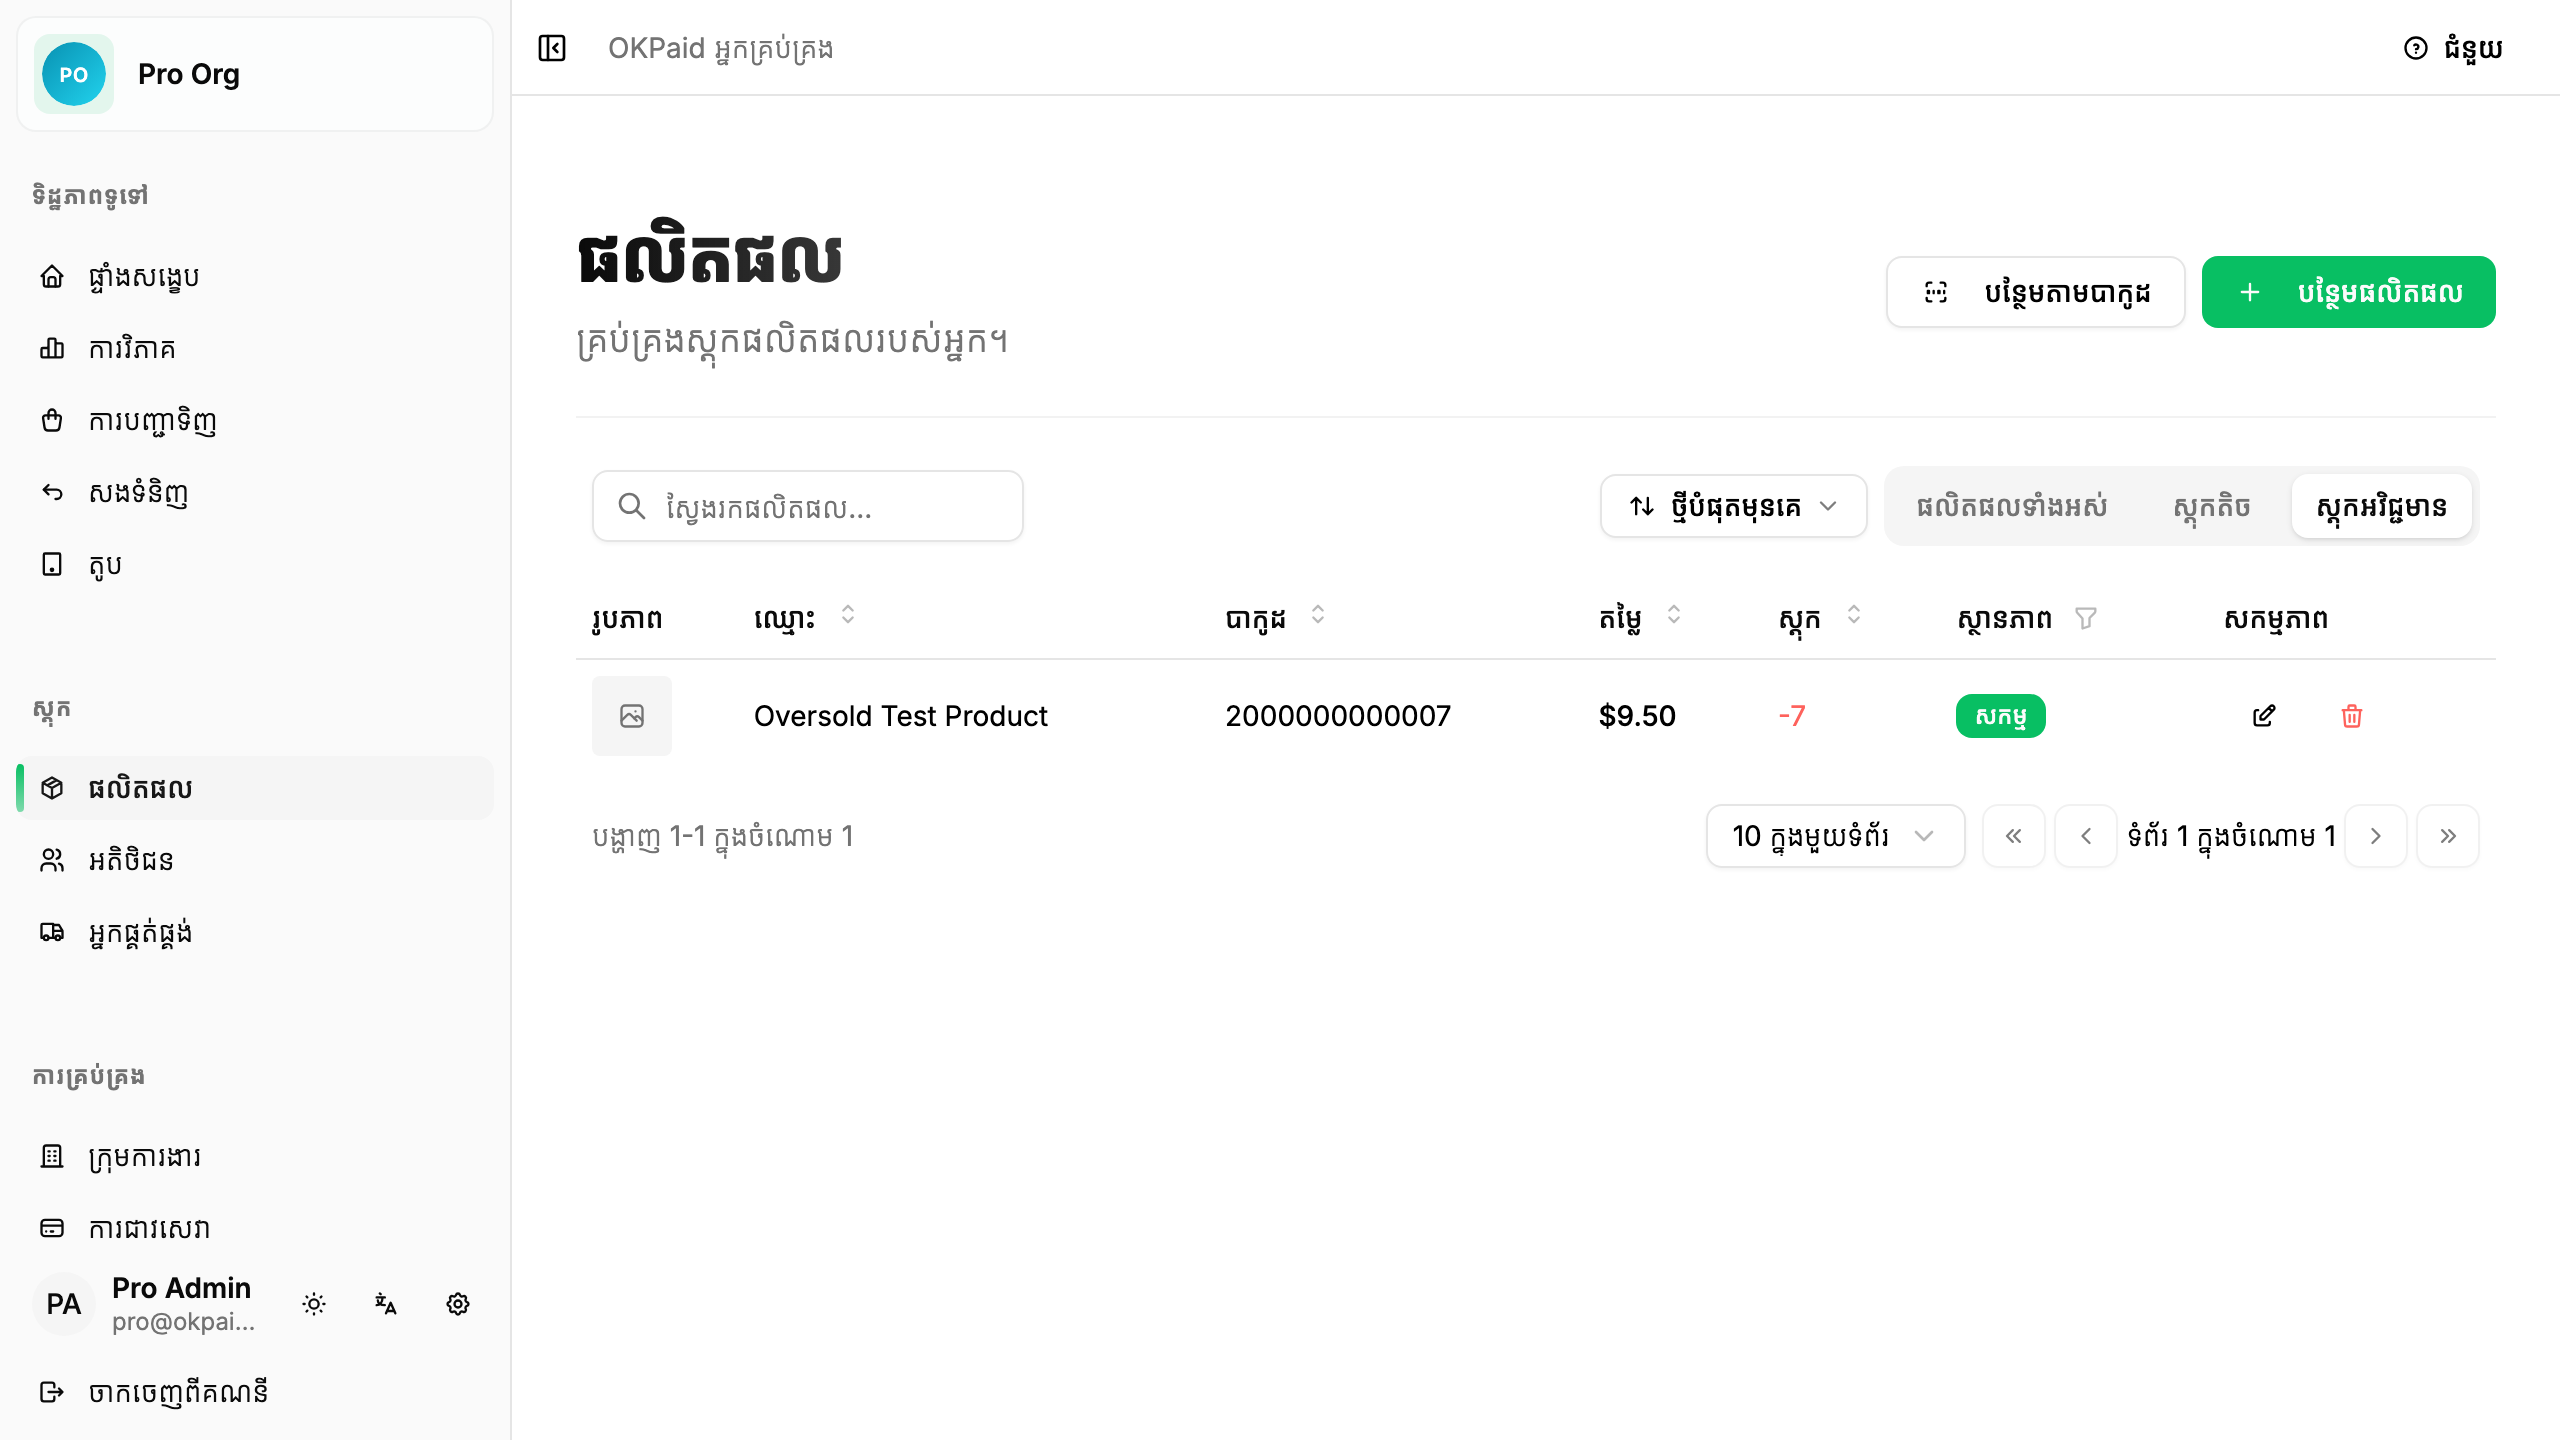
Task: Toggle light/dark theme sun icon
Action: tap(314, 1304)
